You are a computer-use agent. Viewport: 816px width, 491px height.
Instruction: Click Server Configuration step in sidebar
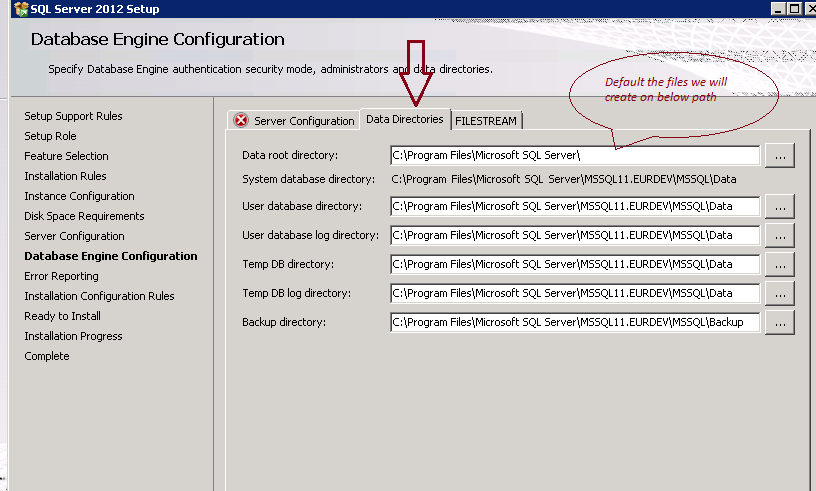(74, 236)
